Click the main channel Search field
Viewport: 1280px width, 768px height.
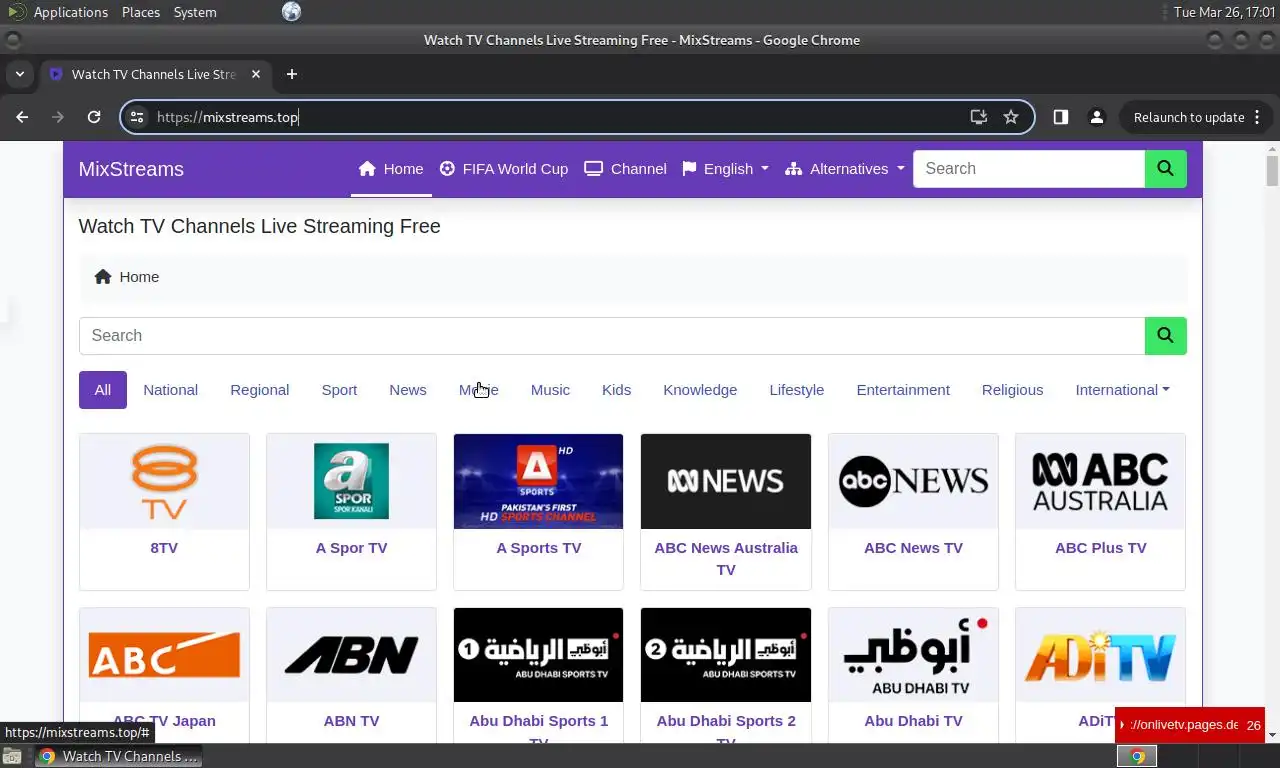612,336
